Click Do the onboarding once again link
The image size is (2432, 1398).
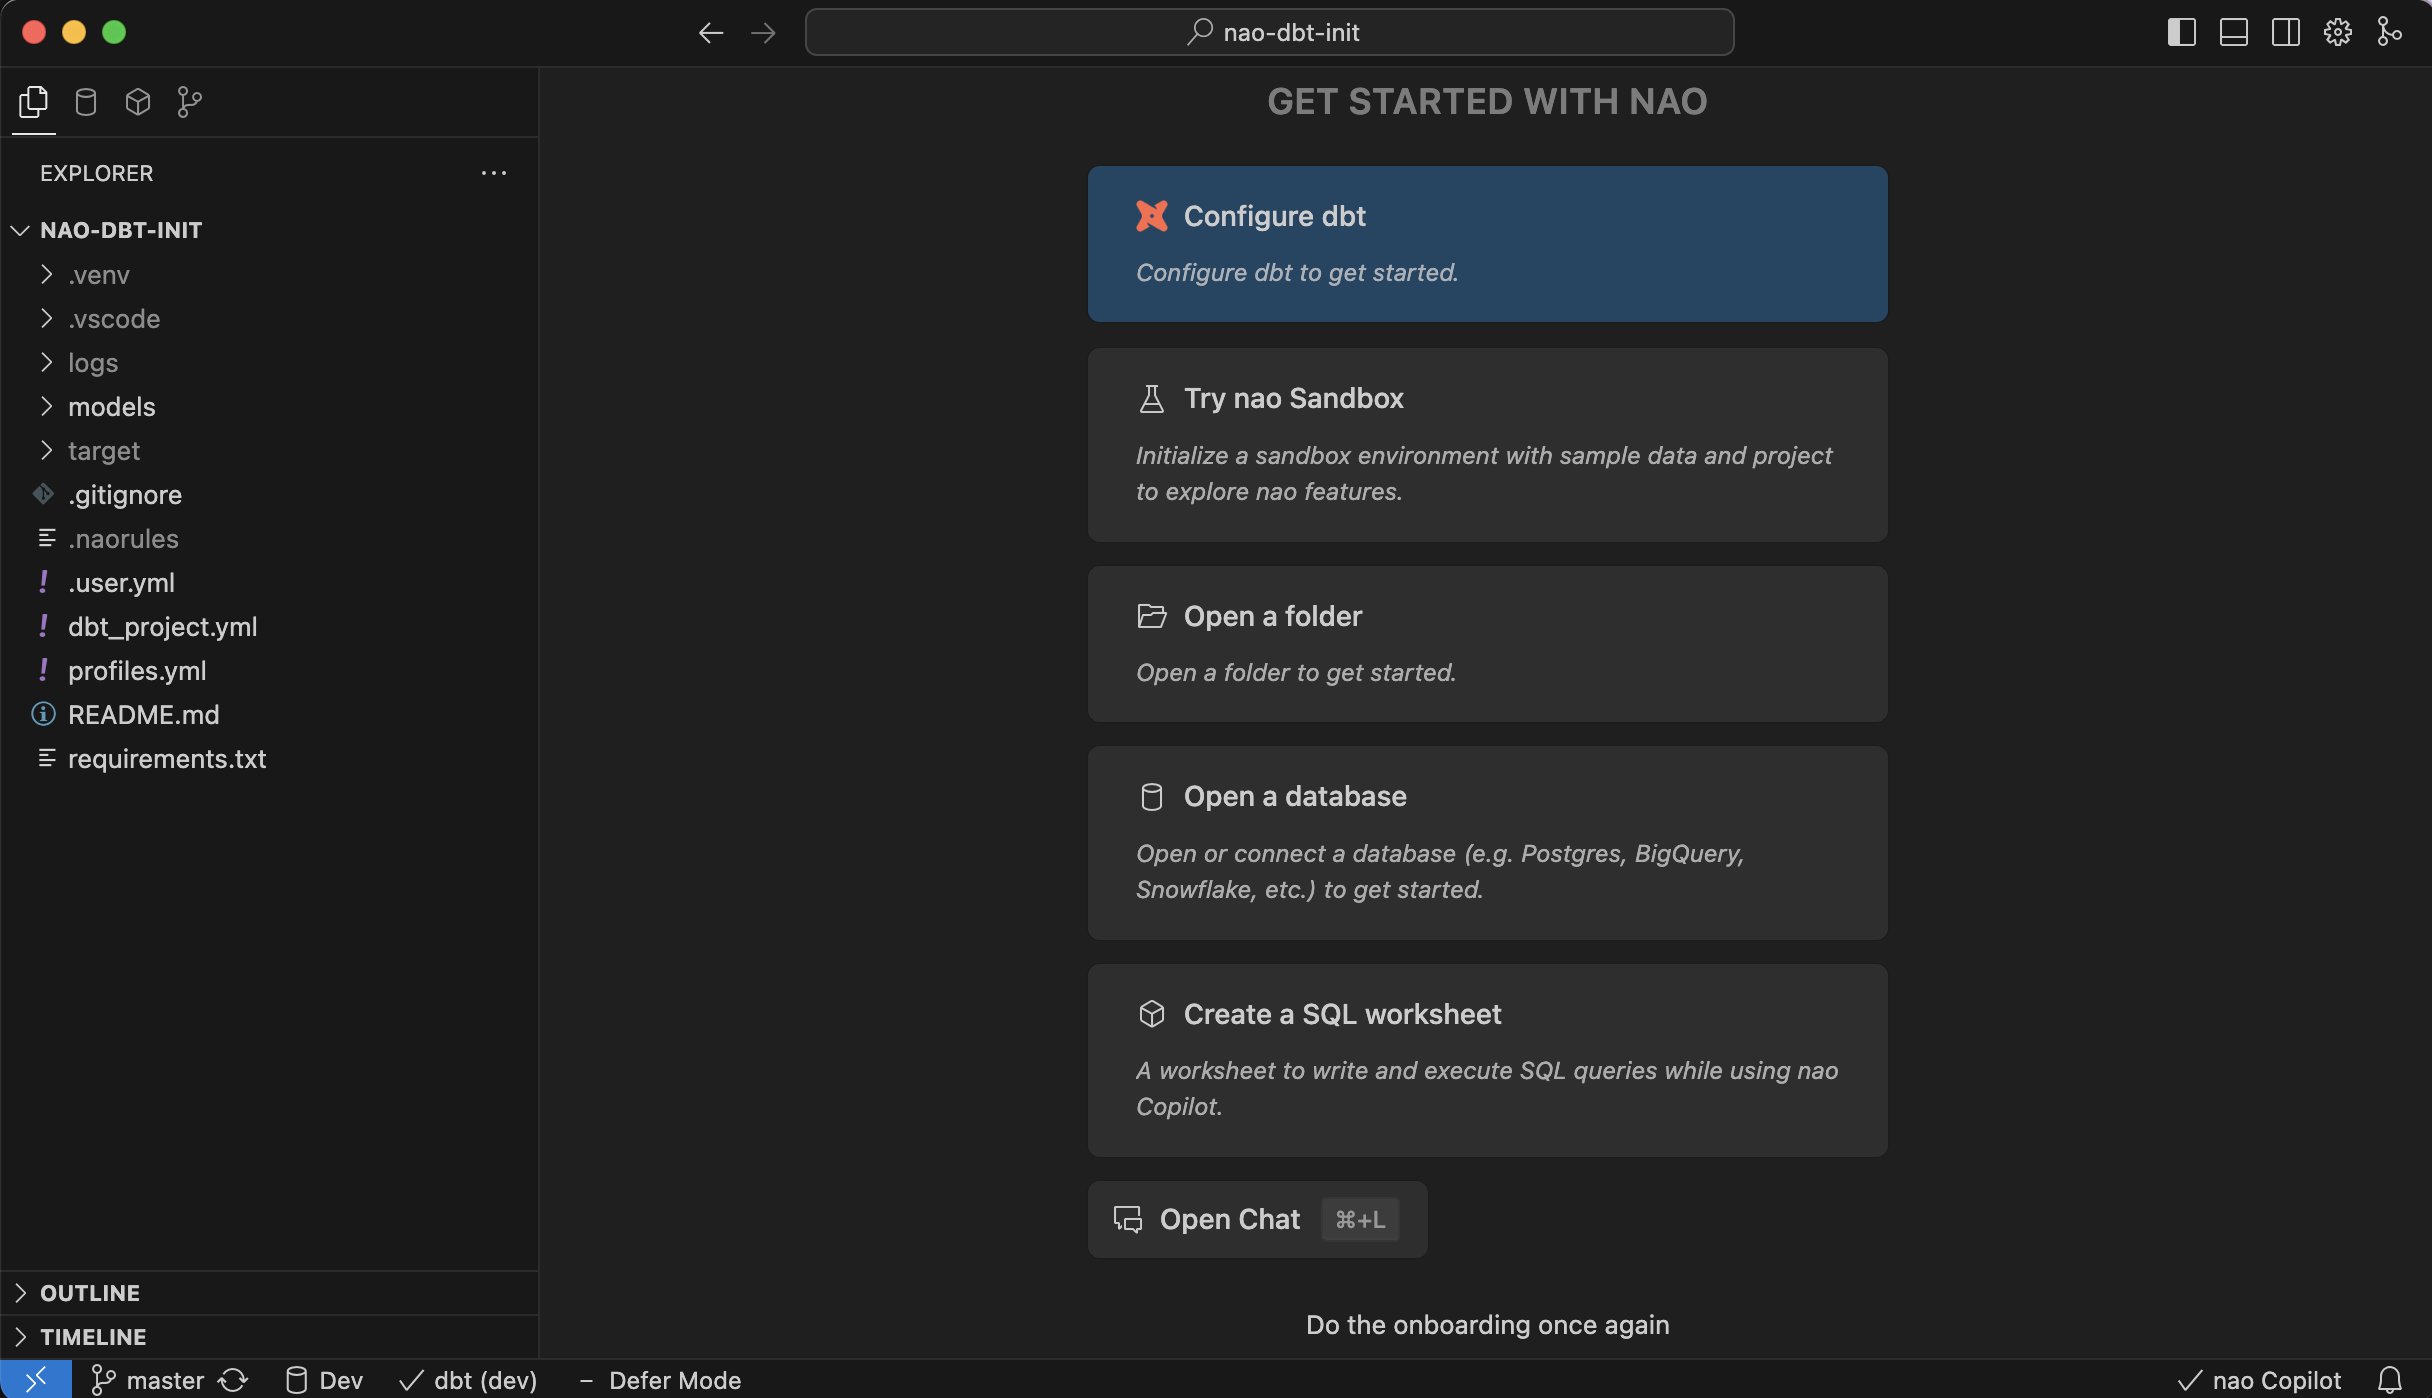[x=1487, y=1325]
